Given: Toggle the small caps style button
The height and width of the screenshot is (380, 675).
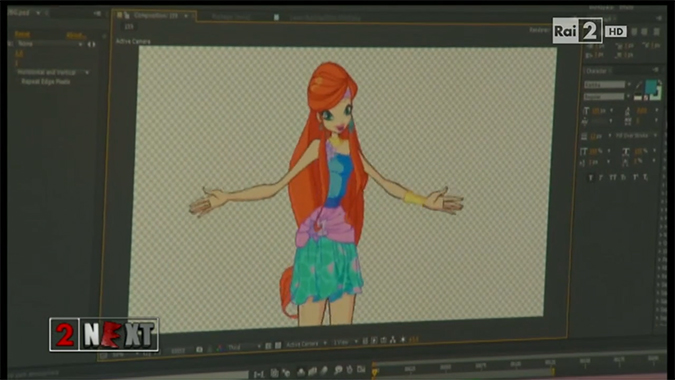Looking at the screenshot, I should coord(622,177).
